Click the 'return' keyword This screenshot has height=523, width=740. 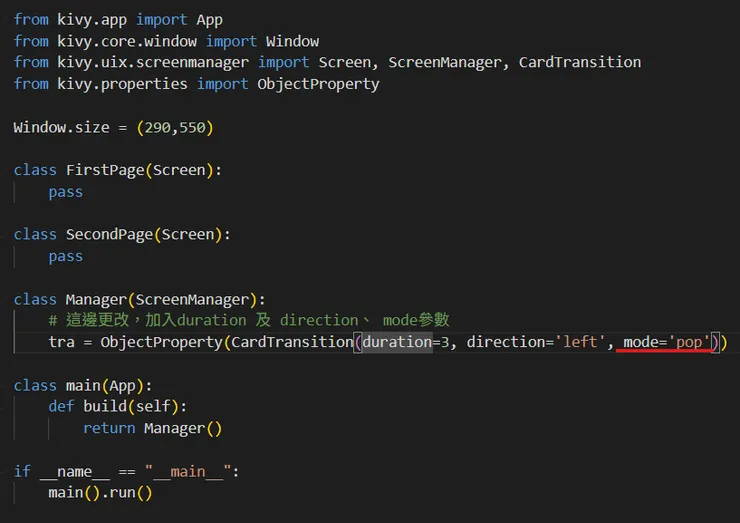click(x=109, y=428)
